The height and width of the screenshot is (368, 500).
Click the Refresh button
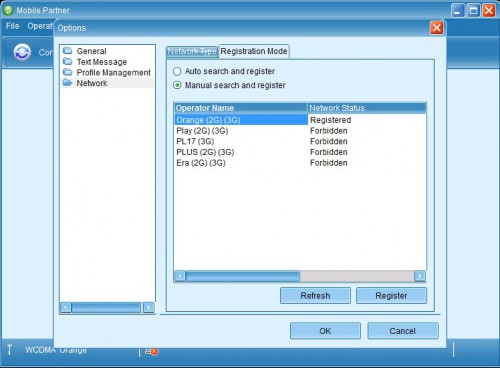(x=315, y=296)
